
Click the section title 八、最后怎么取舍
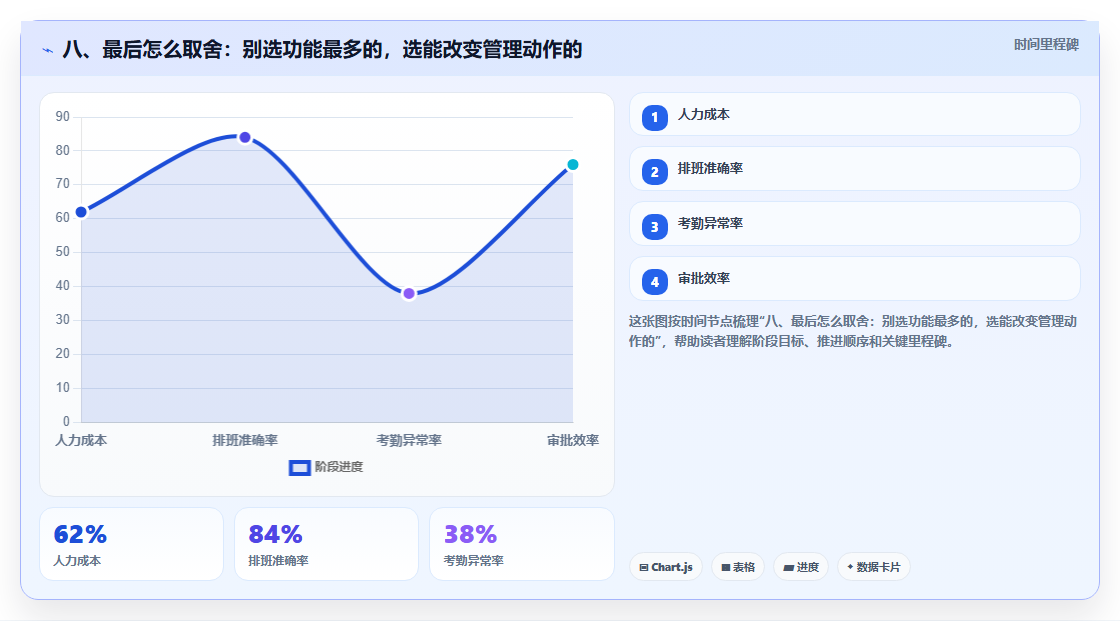click(322, 49)
